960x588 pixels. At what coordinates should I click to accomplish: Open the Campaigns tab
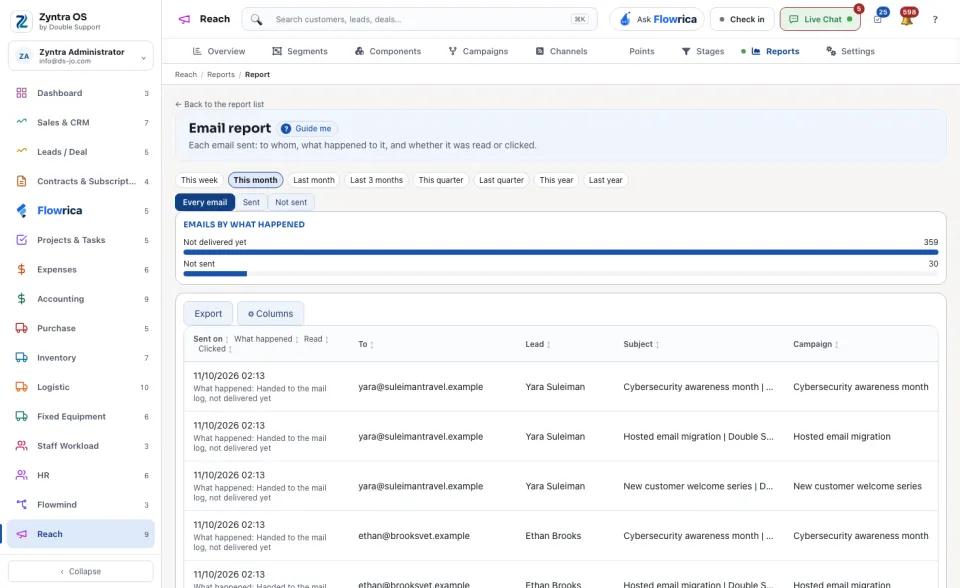478,51
